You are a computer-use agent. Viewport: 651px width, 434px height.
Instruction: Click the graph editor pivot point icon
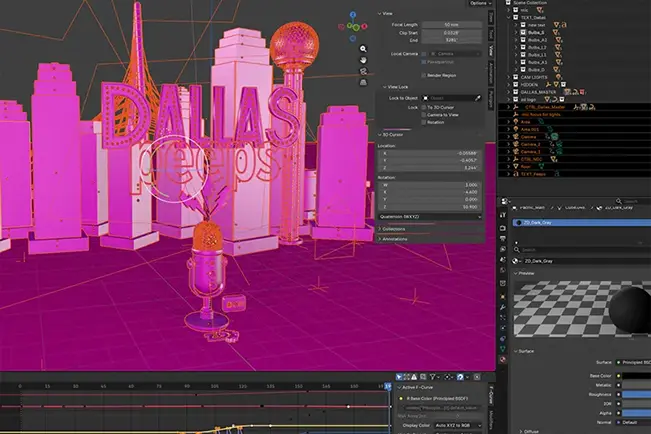point(448,377)
